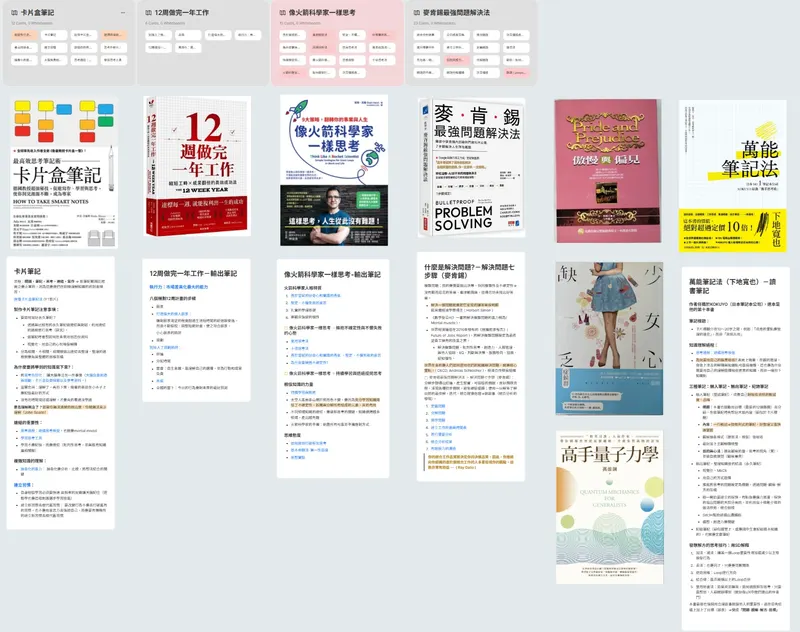Open the more options menu on 卡片盒筆記 whiteboard
Viewport: 800px width, 632px height.
pyautogui.click(x=122, y=13)
